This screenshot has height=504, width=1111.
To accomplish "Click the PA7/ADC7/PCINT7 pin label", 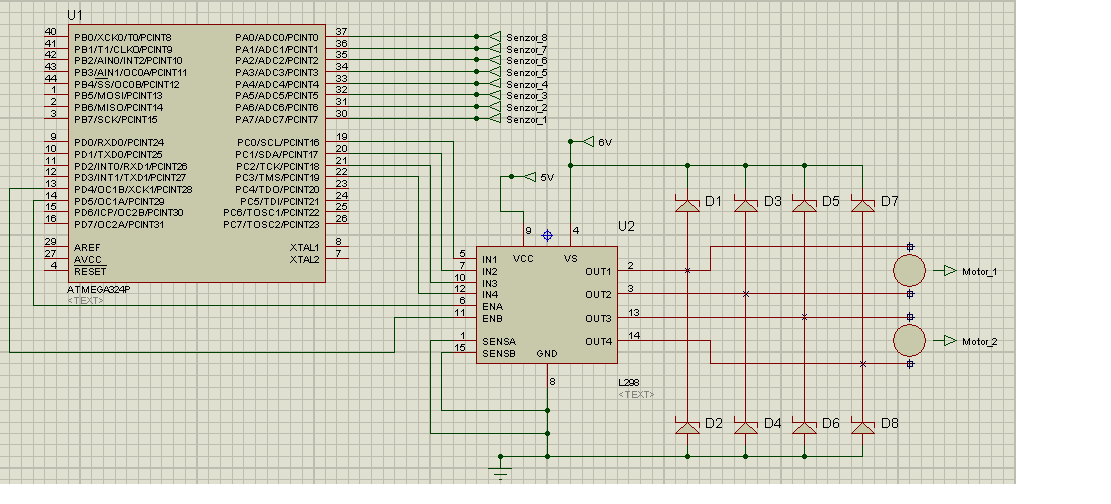I will pos(277,119).
